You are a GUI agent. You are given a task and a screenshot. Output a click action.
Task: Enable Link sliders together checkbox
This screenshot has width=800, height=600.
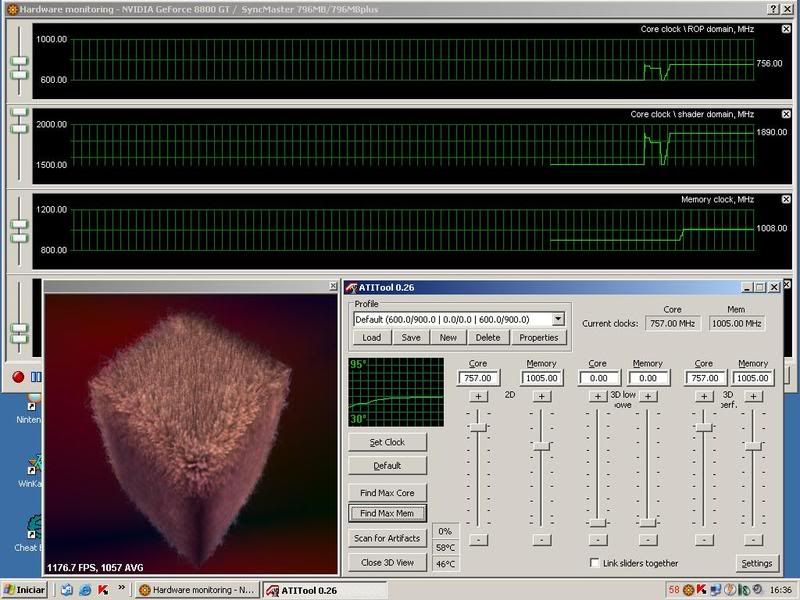(596, 563)
